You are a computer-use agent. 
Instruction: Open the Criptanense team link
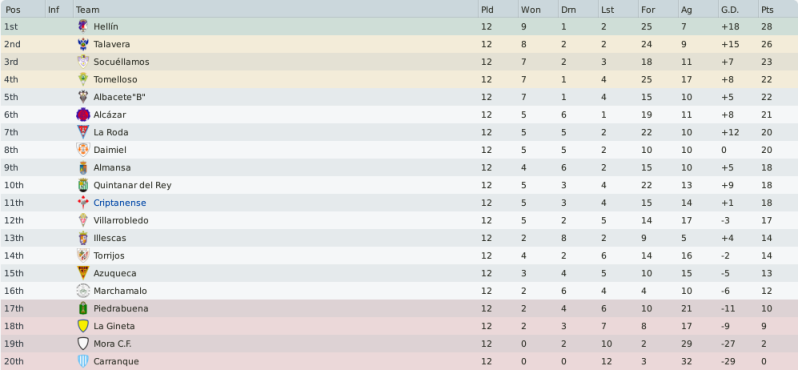(x=120, y=203)
